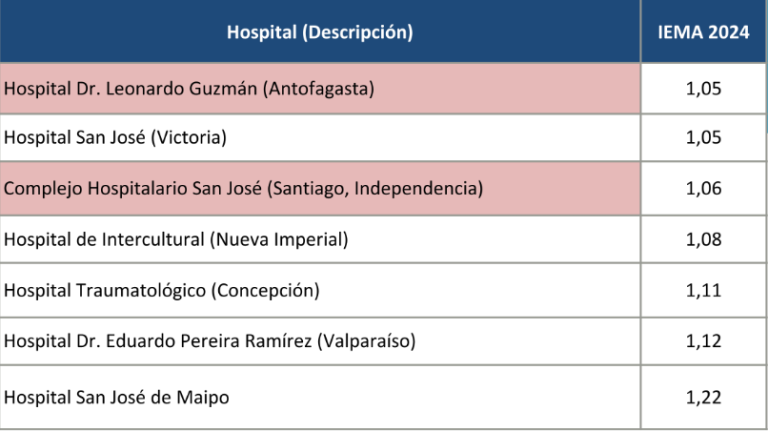
Task: Click Hospital Traumatológico (Concepción) cell
Action: [320, 290]
